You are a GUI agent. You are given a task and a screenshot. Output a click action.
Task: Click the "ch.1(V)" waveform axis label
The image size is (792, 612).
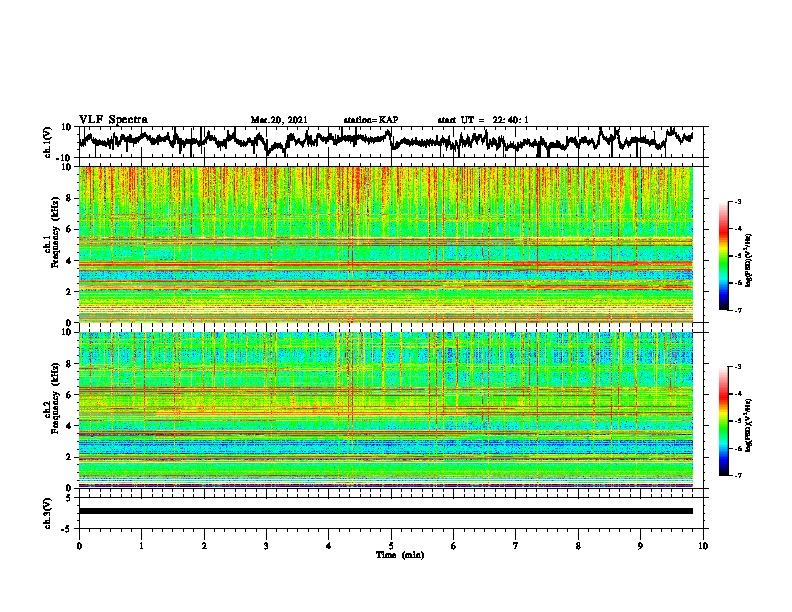point(48,142)
